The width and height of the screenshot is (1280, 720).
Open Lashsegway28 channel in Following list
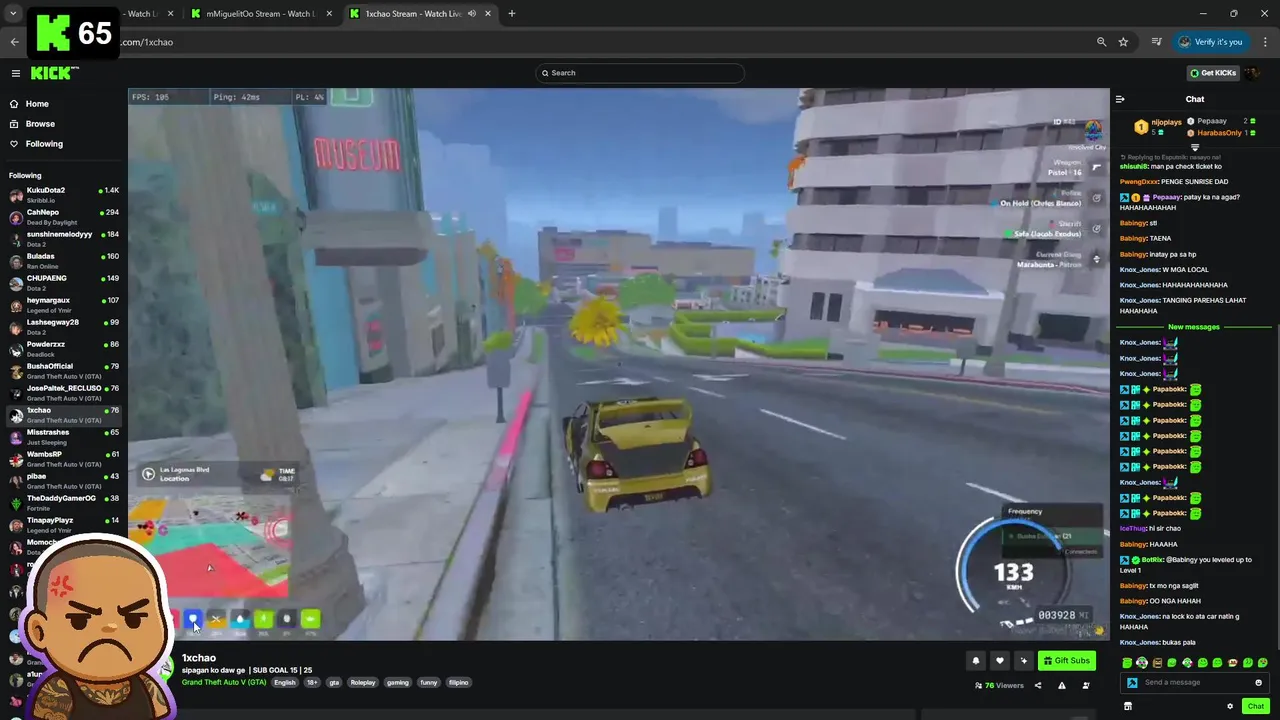pos(62,326)
